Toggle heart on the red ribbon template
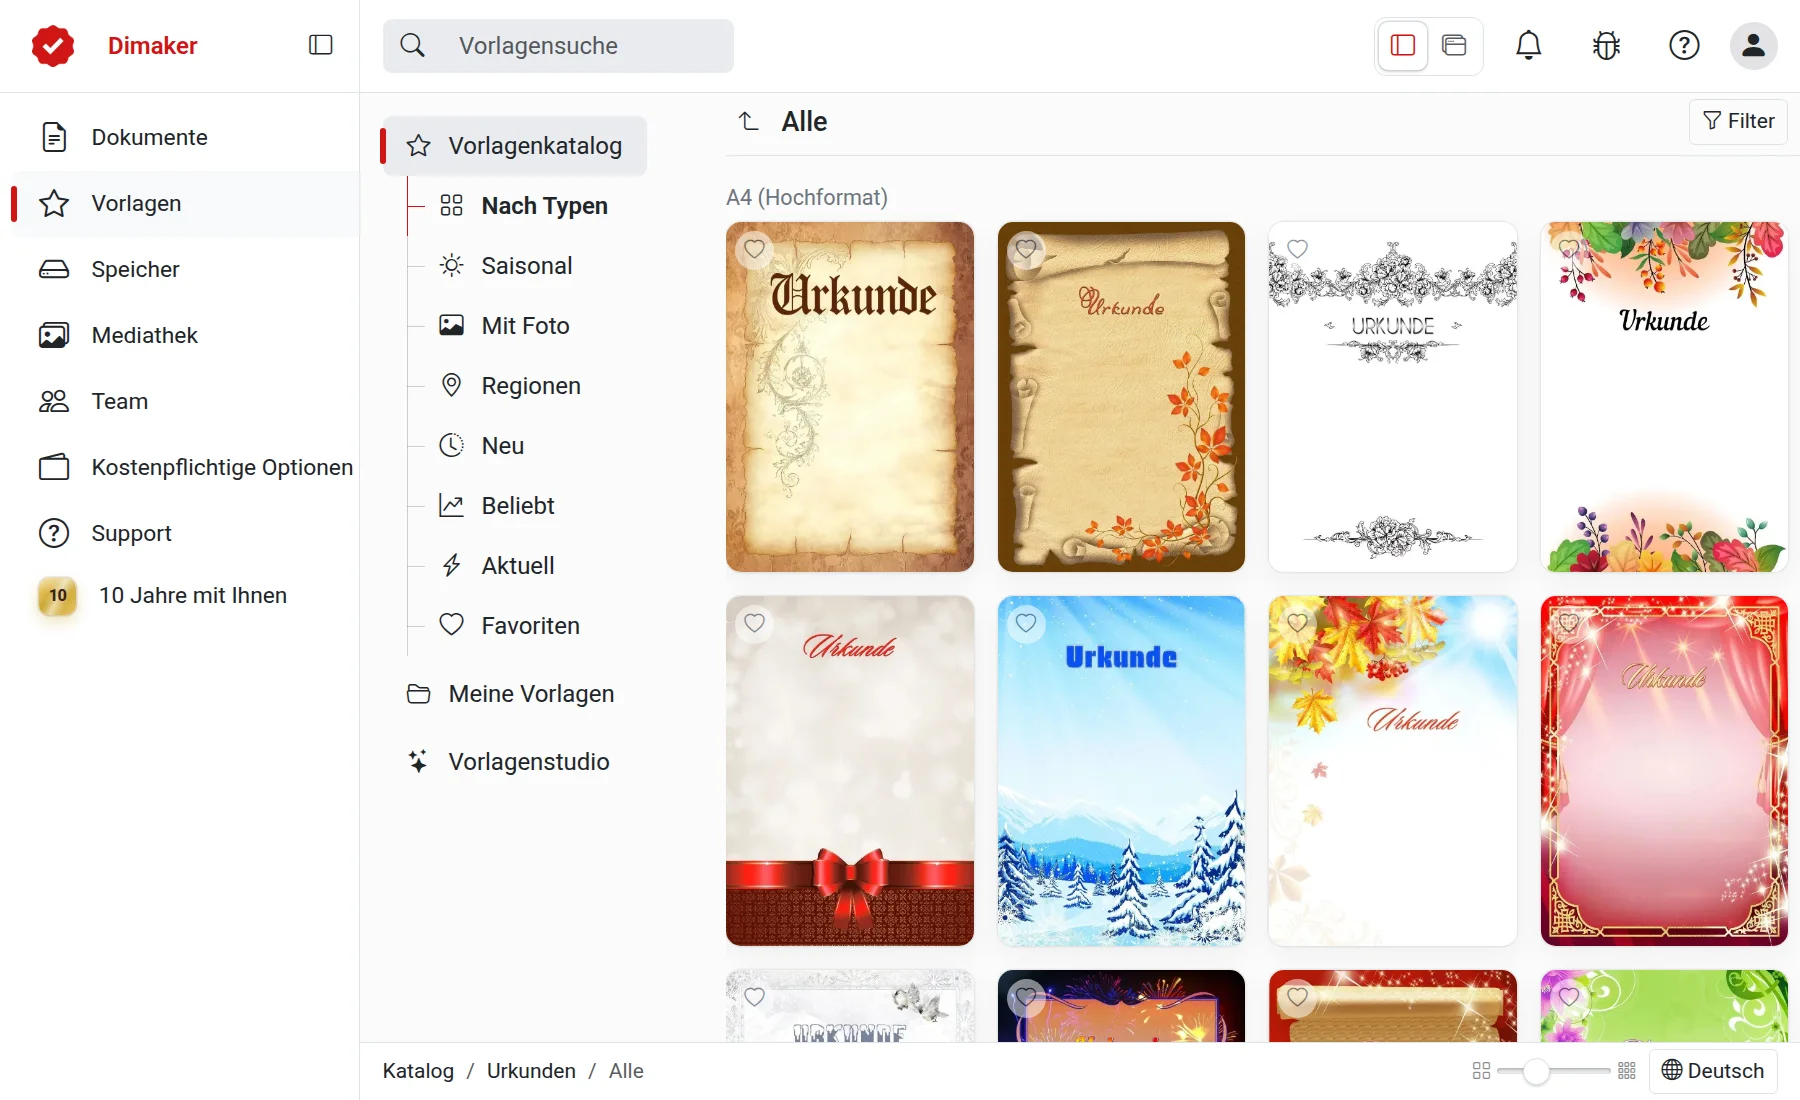 click(754, 623)
